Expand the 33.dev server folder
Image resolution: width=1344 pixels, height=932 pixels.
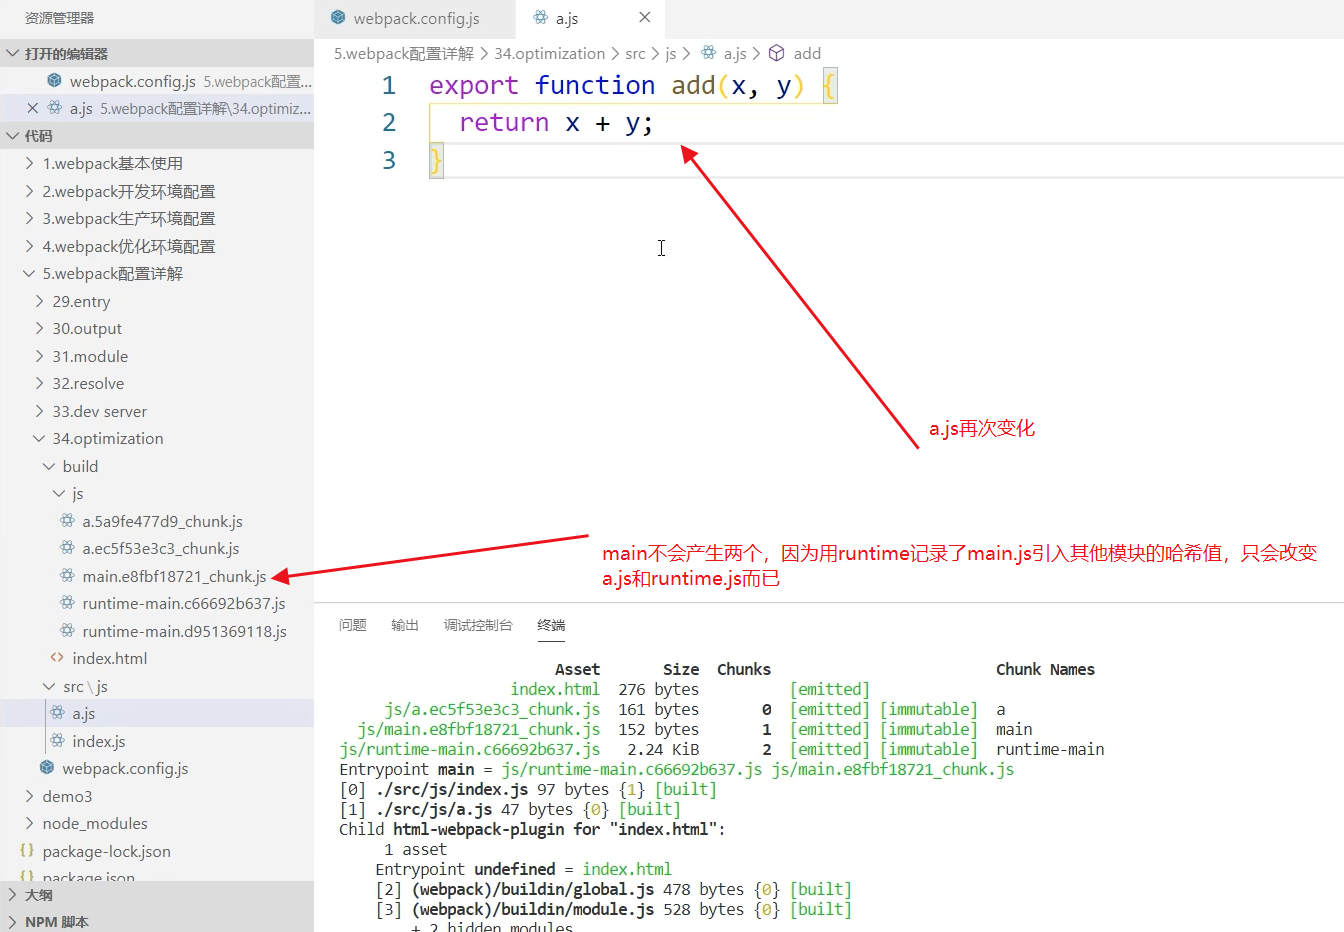tap(157, 411)
